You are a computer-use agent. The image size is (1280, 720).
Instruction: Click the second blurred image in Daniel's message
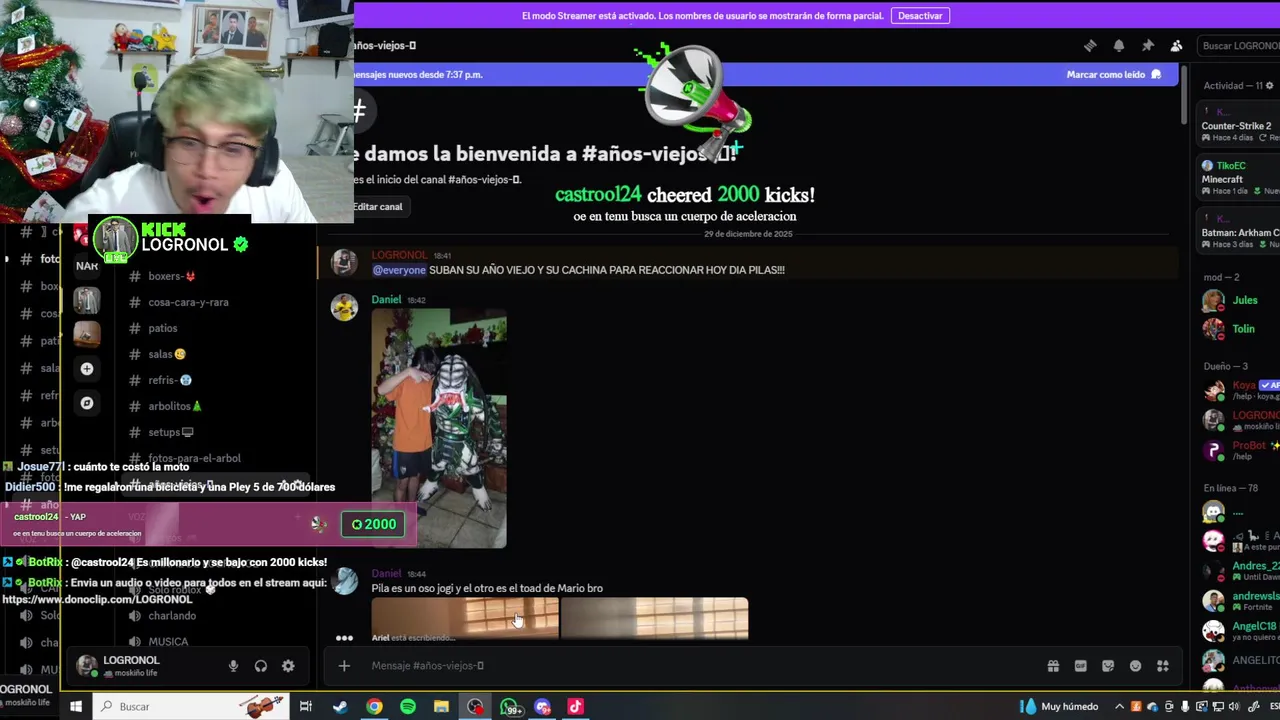click(654, 618)
